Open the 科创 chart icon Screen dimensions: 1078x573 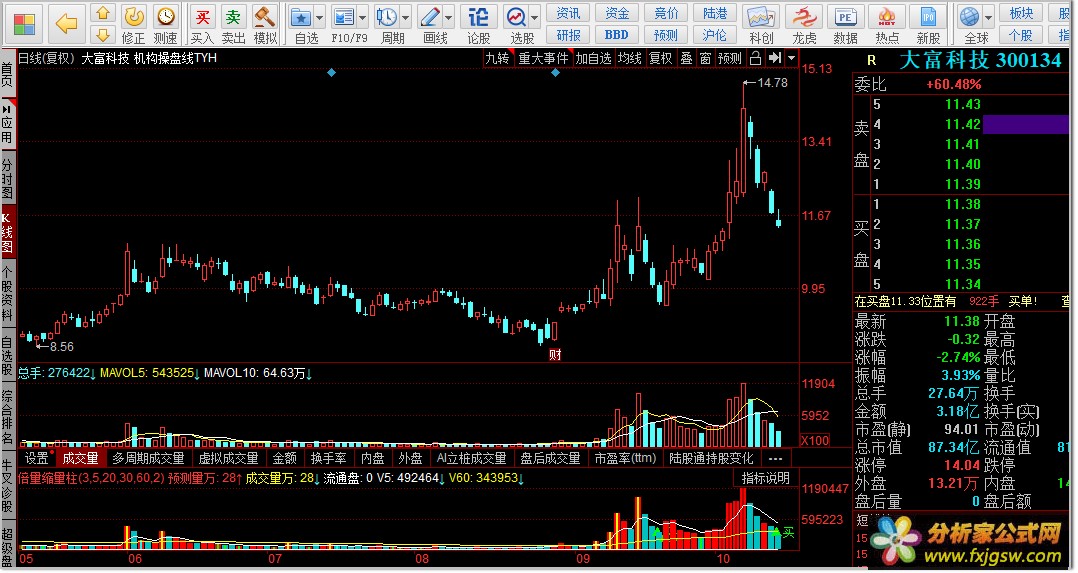[761, 17]
